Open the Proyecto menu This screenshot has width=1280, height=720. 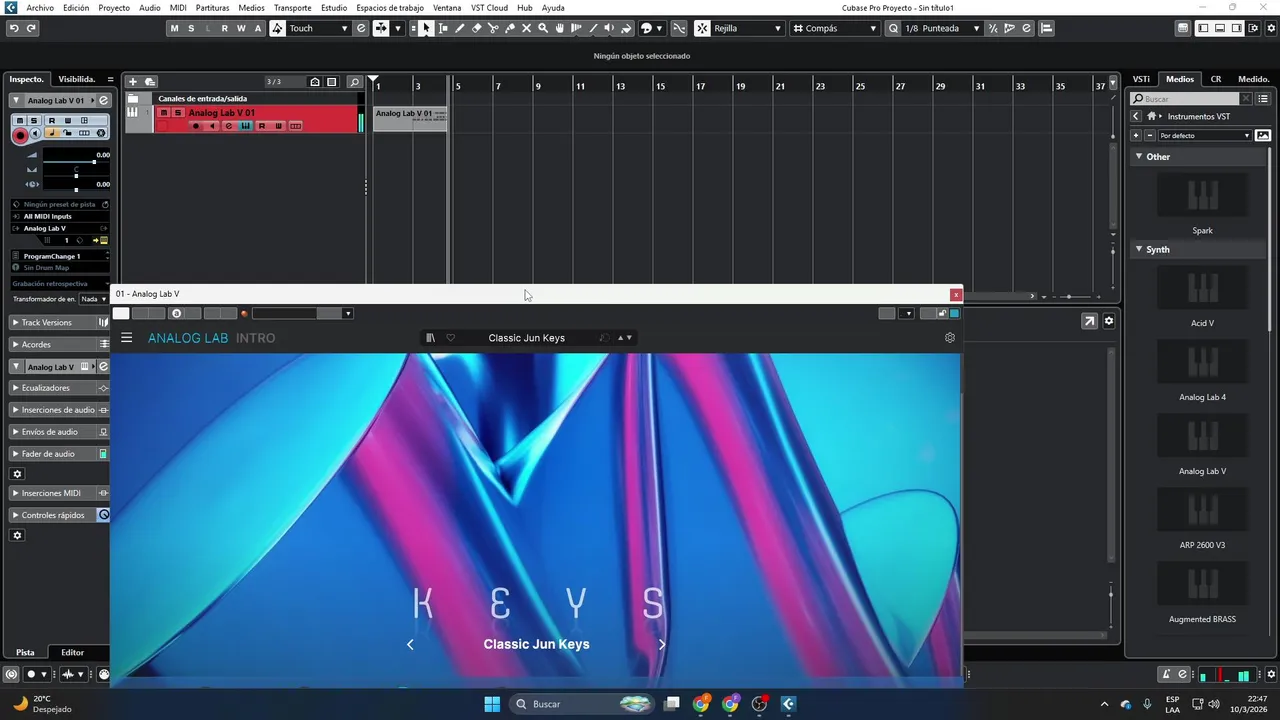[114, 7]
